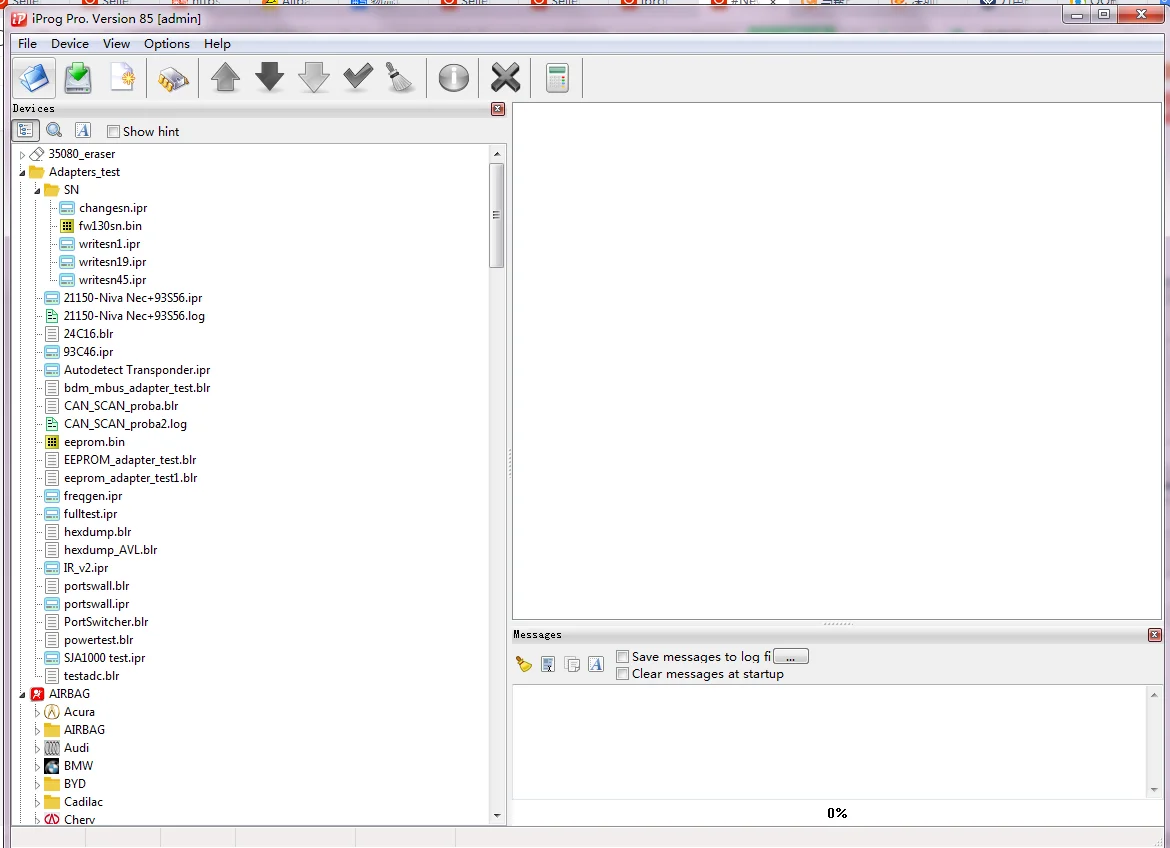Click the copy messages icon in Messages panel
The image size is (1170, 848).
pyautogui.click(x=572, y=664)
